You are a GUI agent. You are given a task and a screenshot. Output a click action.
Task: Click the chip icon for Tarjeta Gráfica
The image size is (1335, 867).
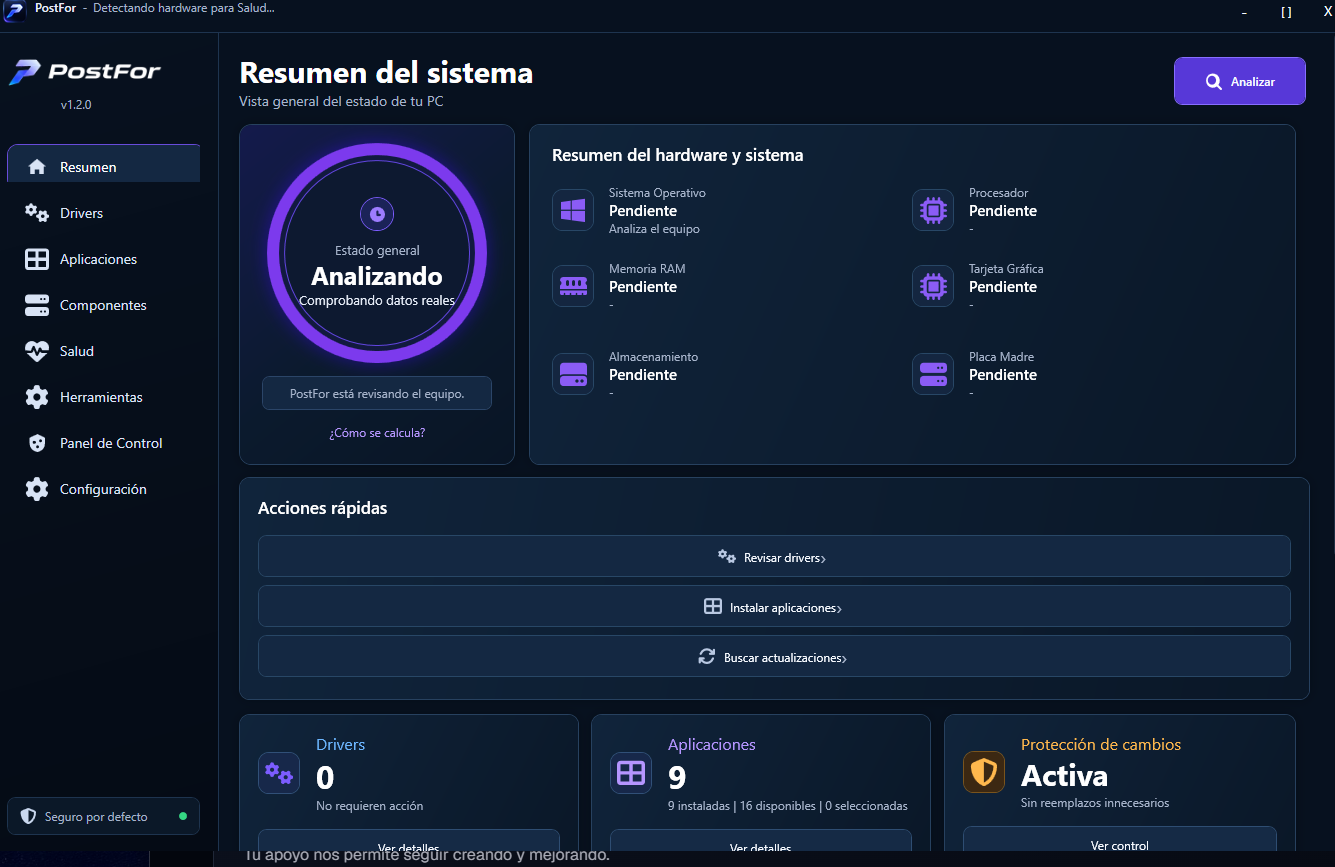933,286
